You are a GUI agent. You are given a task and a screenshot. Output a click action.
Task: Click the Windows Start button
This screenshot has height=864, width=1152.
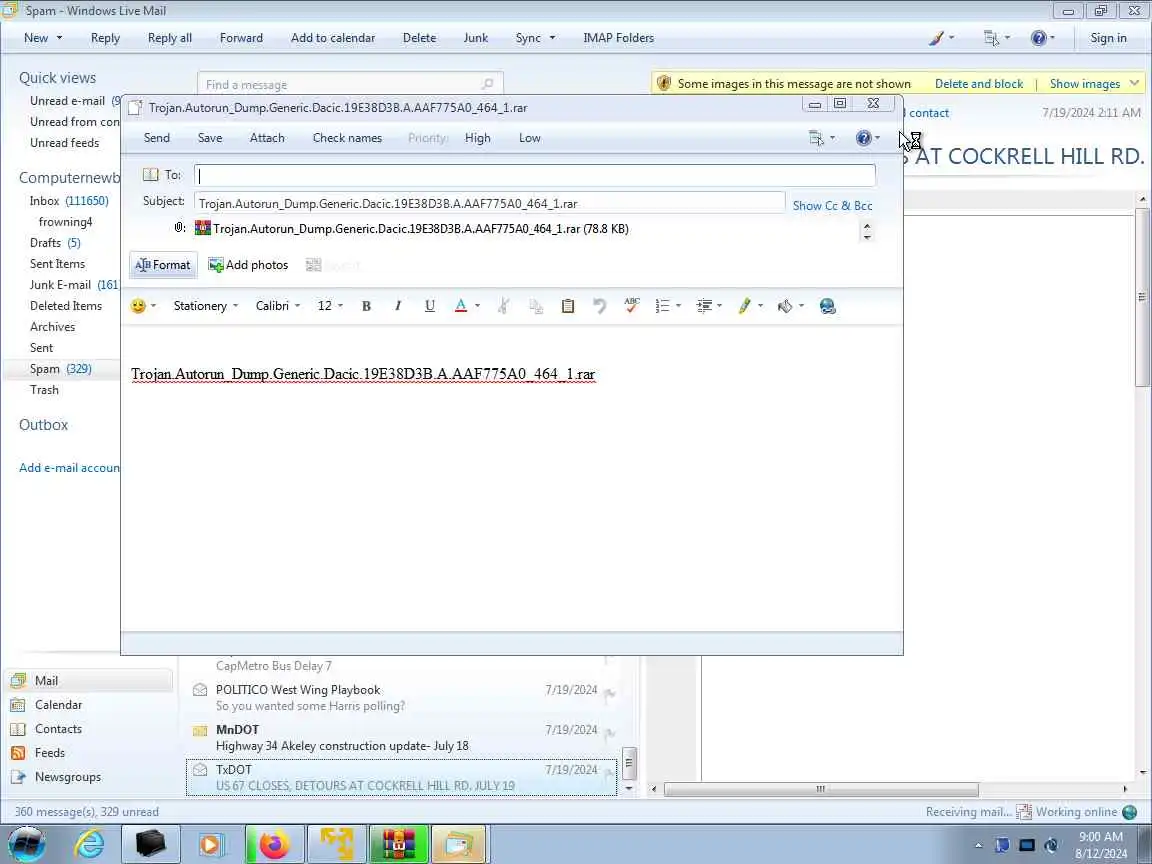(27, 844)
